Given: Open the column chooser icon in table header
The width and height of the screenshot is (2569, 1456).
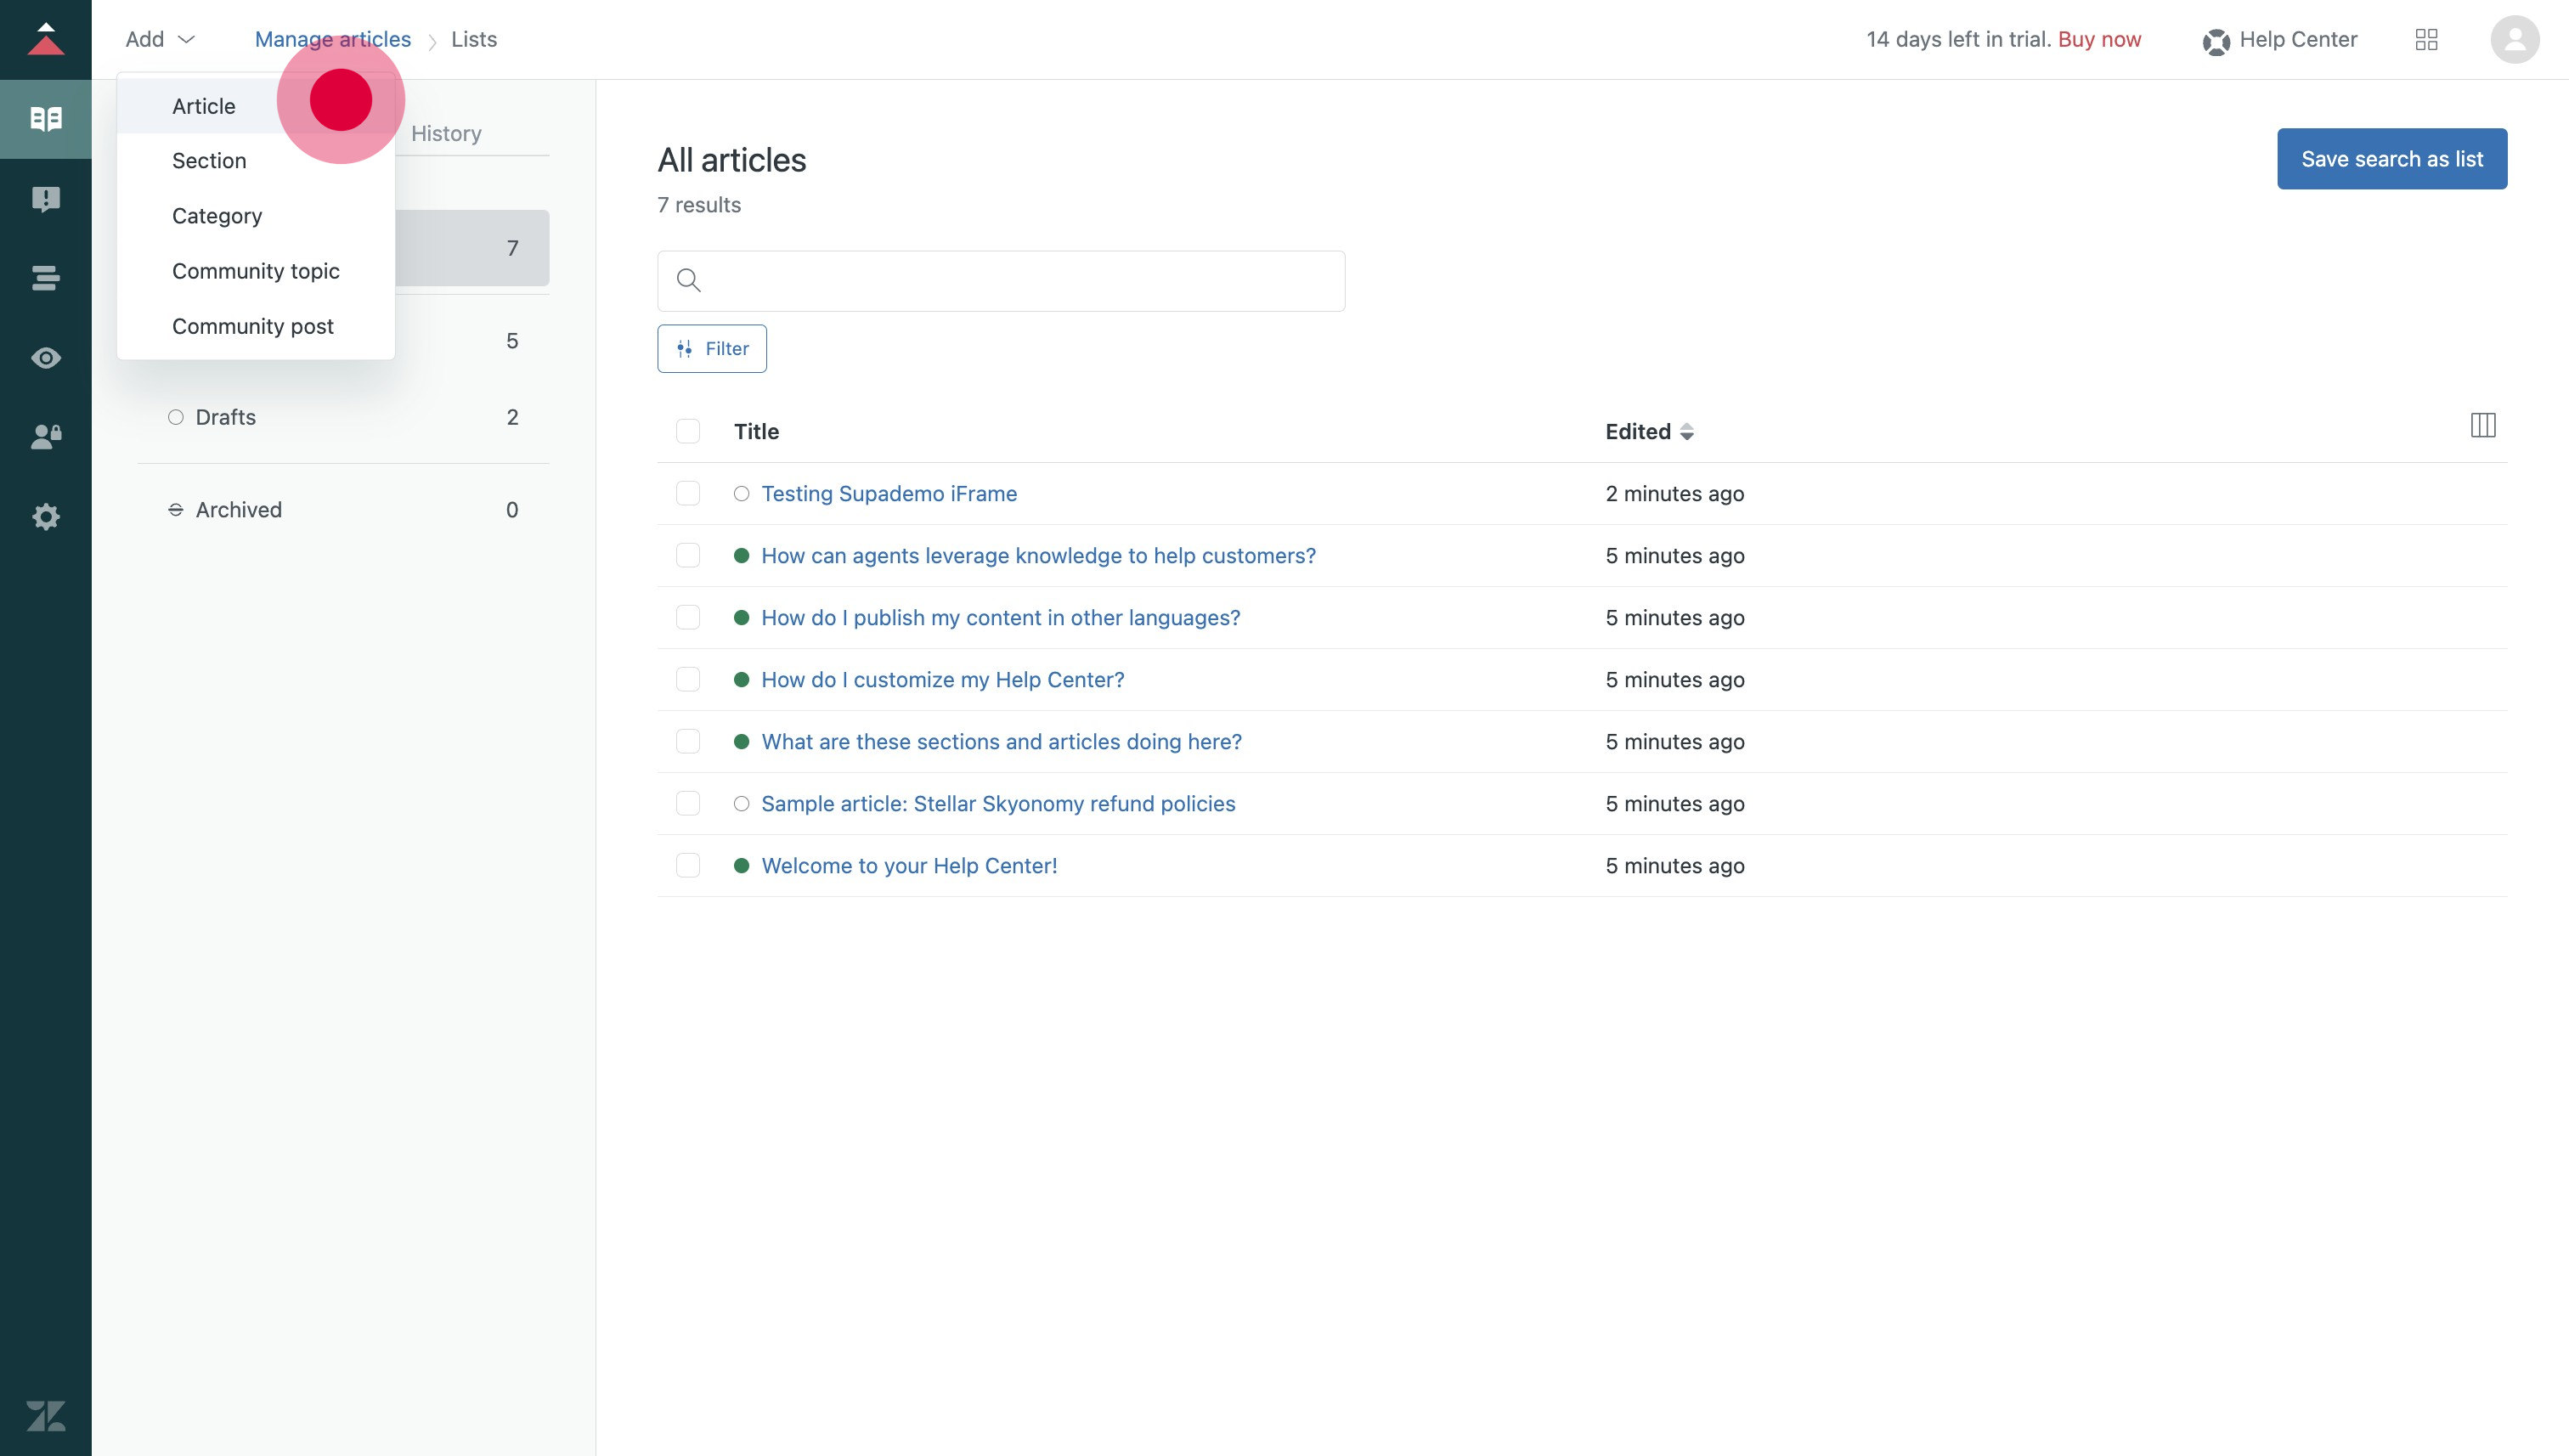Looking at the screenshot, I should (x=2482, y=426).
